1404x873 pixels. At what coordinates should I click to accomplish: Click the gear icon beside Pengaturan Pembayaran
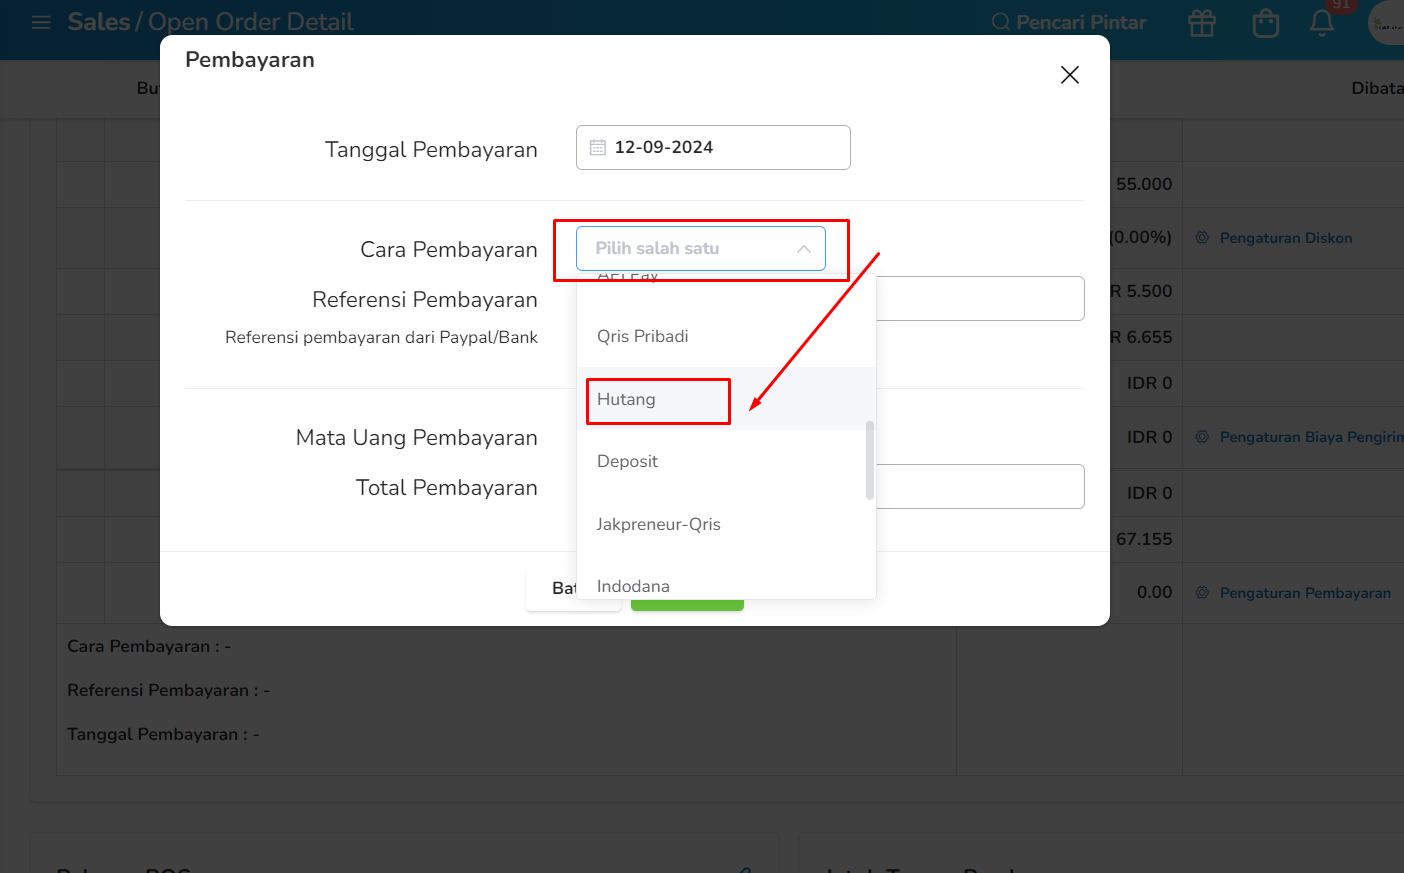pyautogui.click(x=1202, y=593)
